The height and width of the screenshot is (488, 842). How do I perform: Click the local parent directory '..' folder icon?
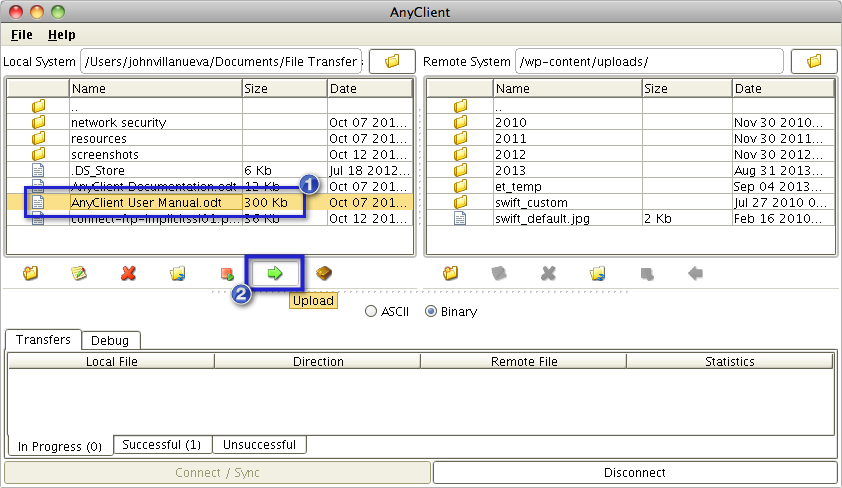pos(38,106)
